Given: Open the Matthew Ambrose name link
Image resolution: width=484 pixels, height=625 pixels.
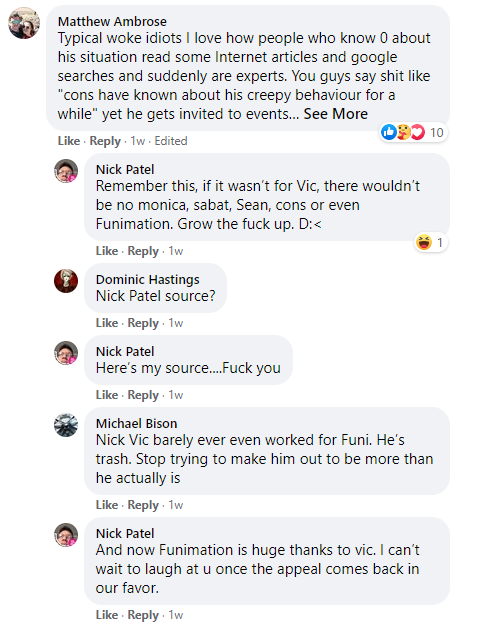Looking at the screenshot, I should tap(112, 22).
